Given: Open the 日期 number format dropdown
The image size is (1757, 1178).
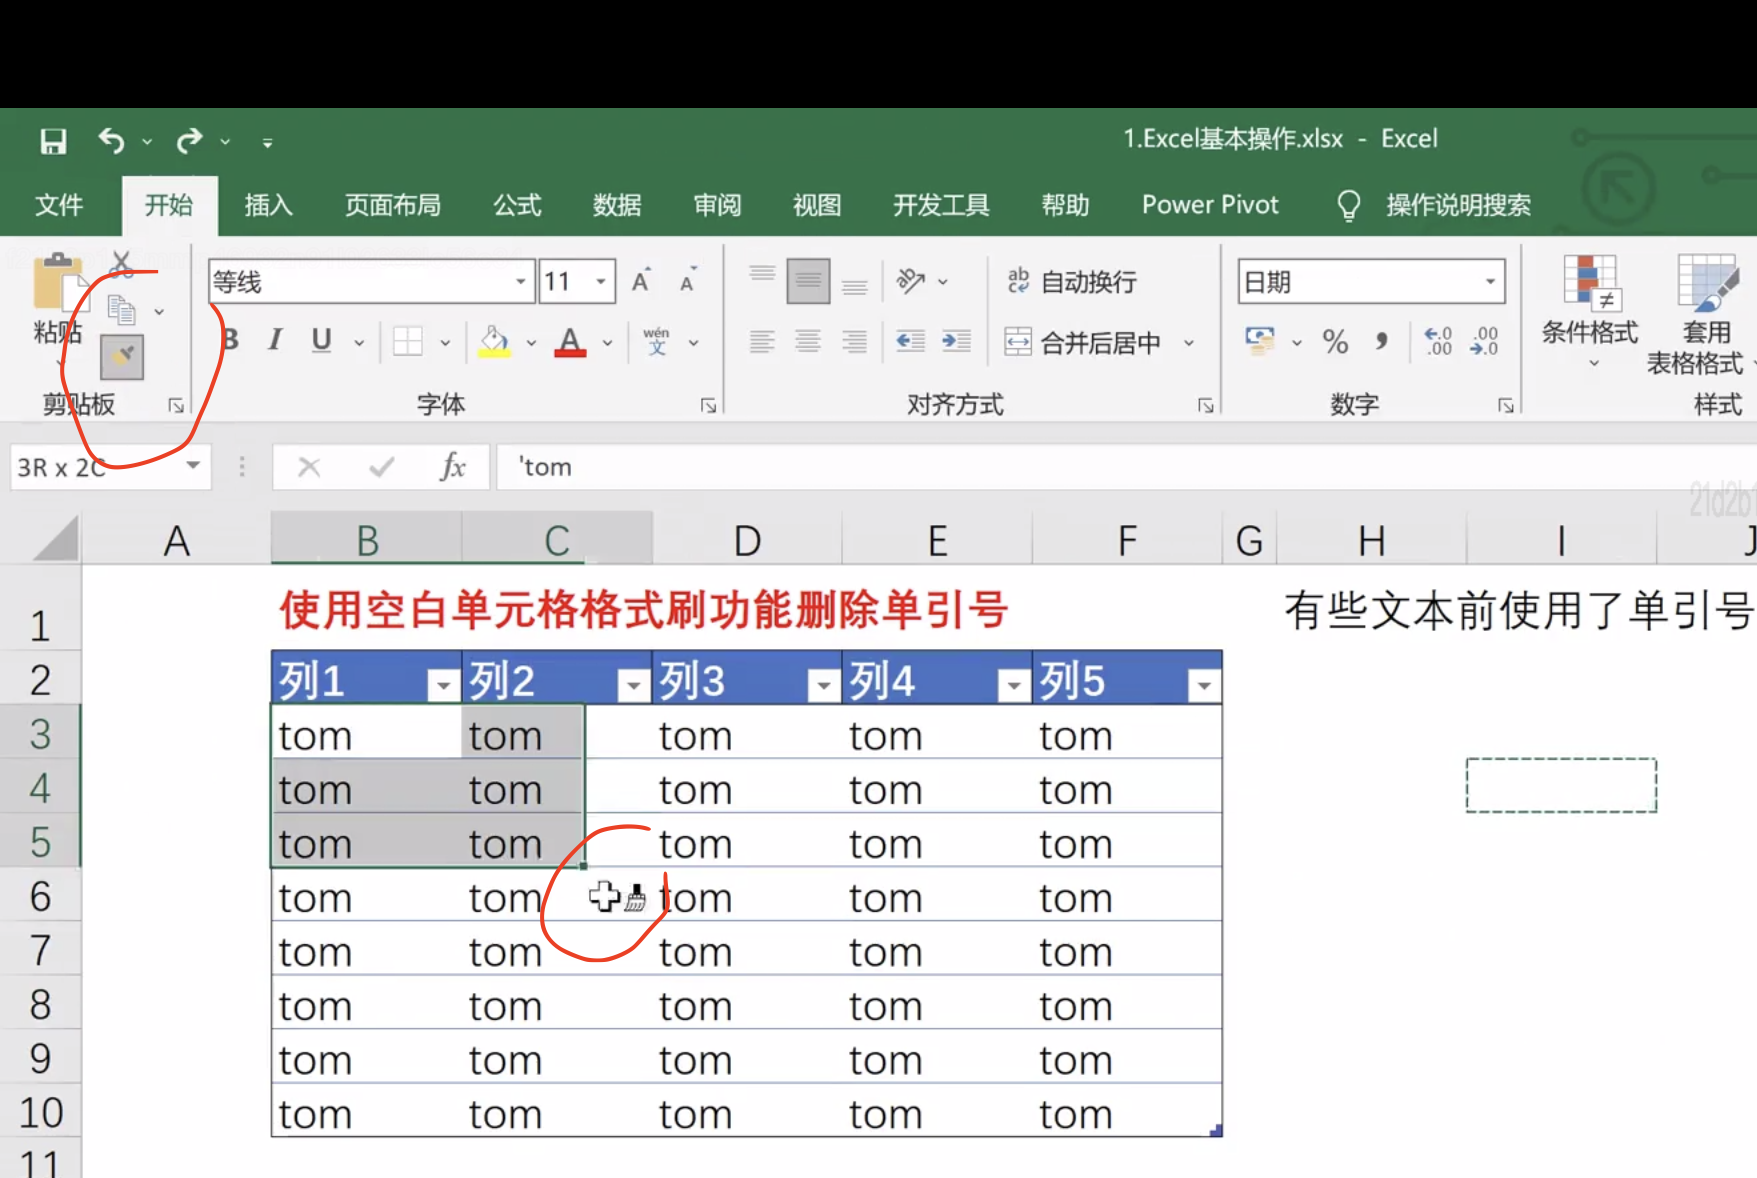Looking at the screenshot, I should (1490, 282).
